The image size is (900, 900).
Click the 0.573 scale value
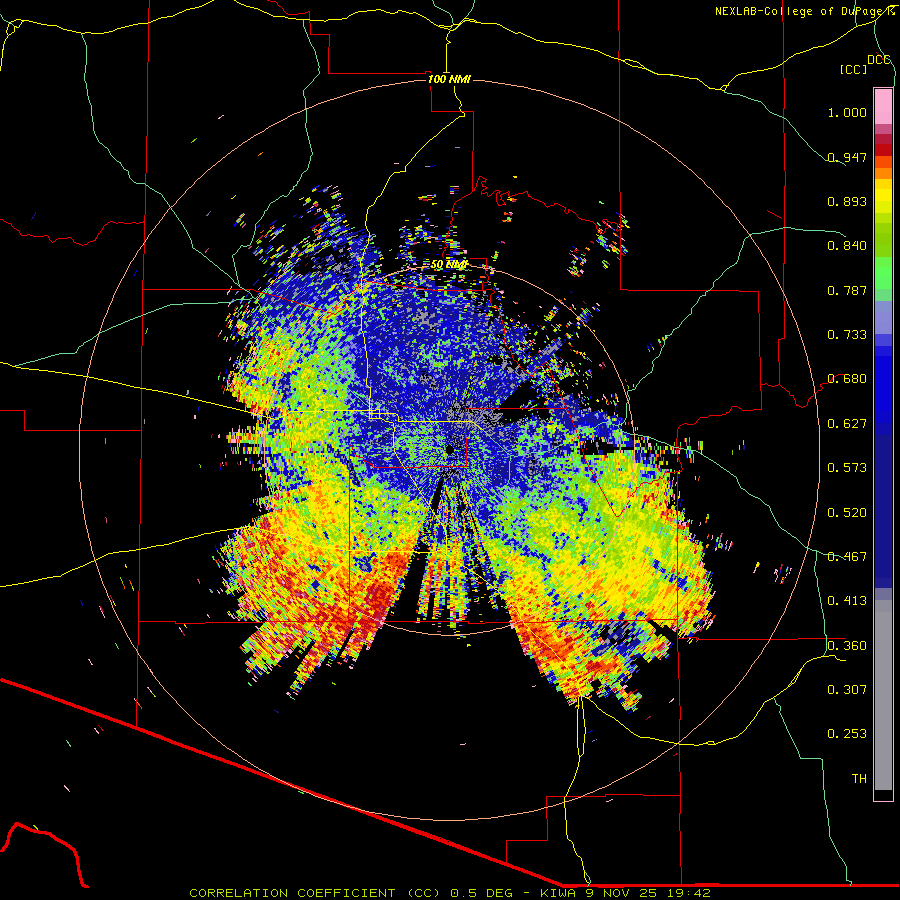pyautogui.click(x=847, y=468)
